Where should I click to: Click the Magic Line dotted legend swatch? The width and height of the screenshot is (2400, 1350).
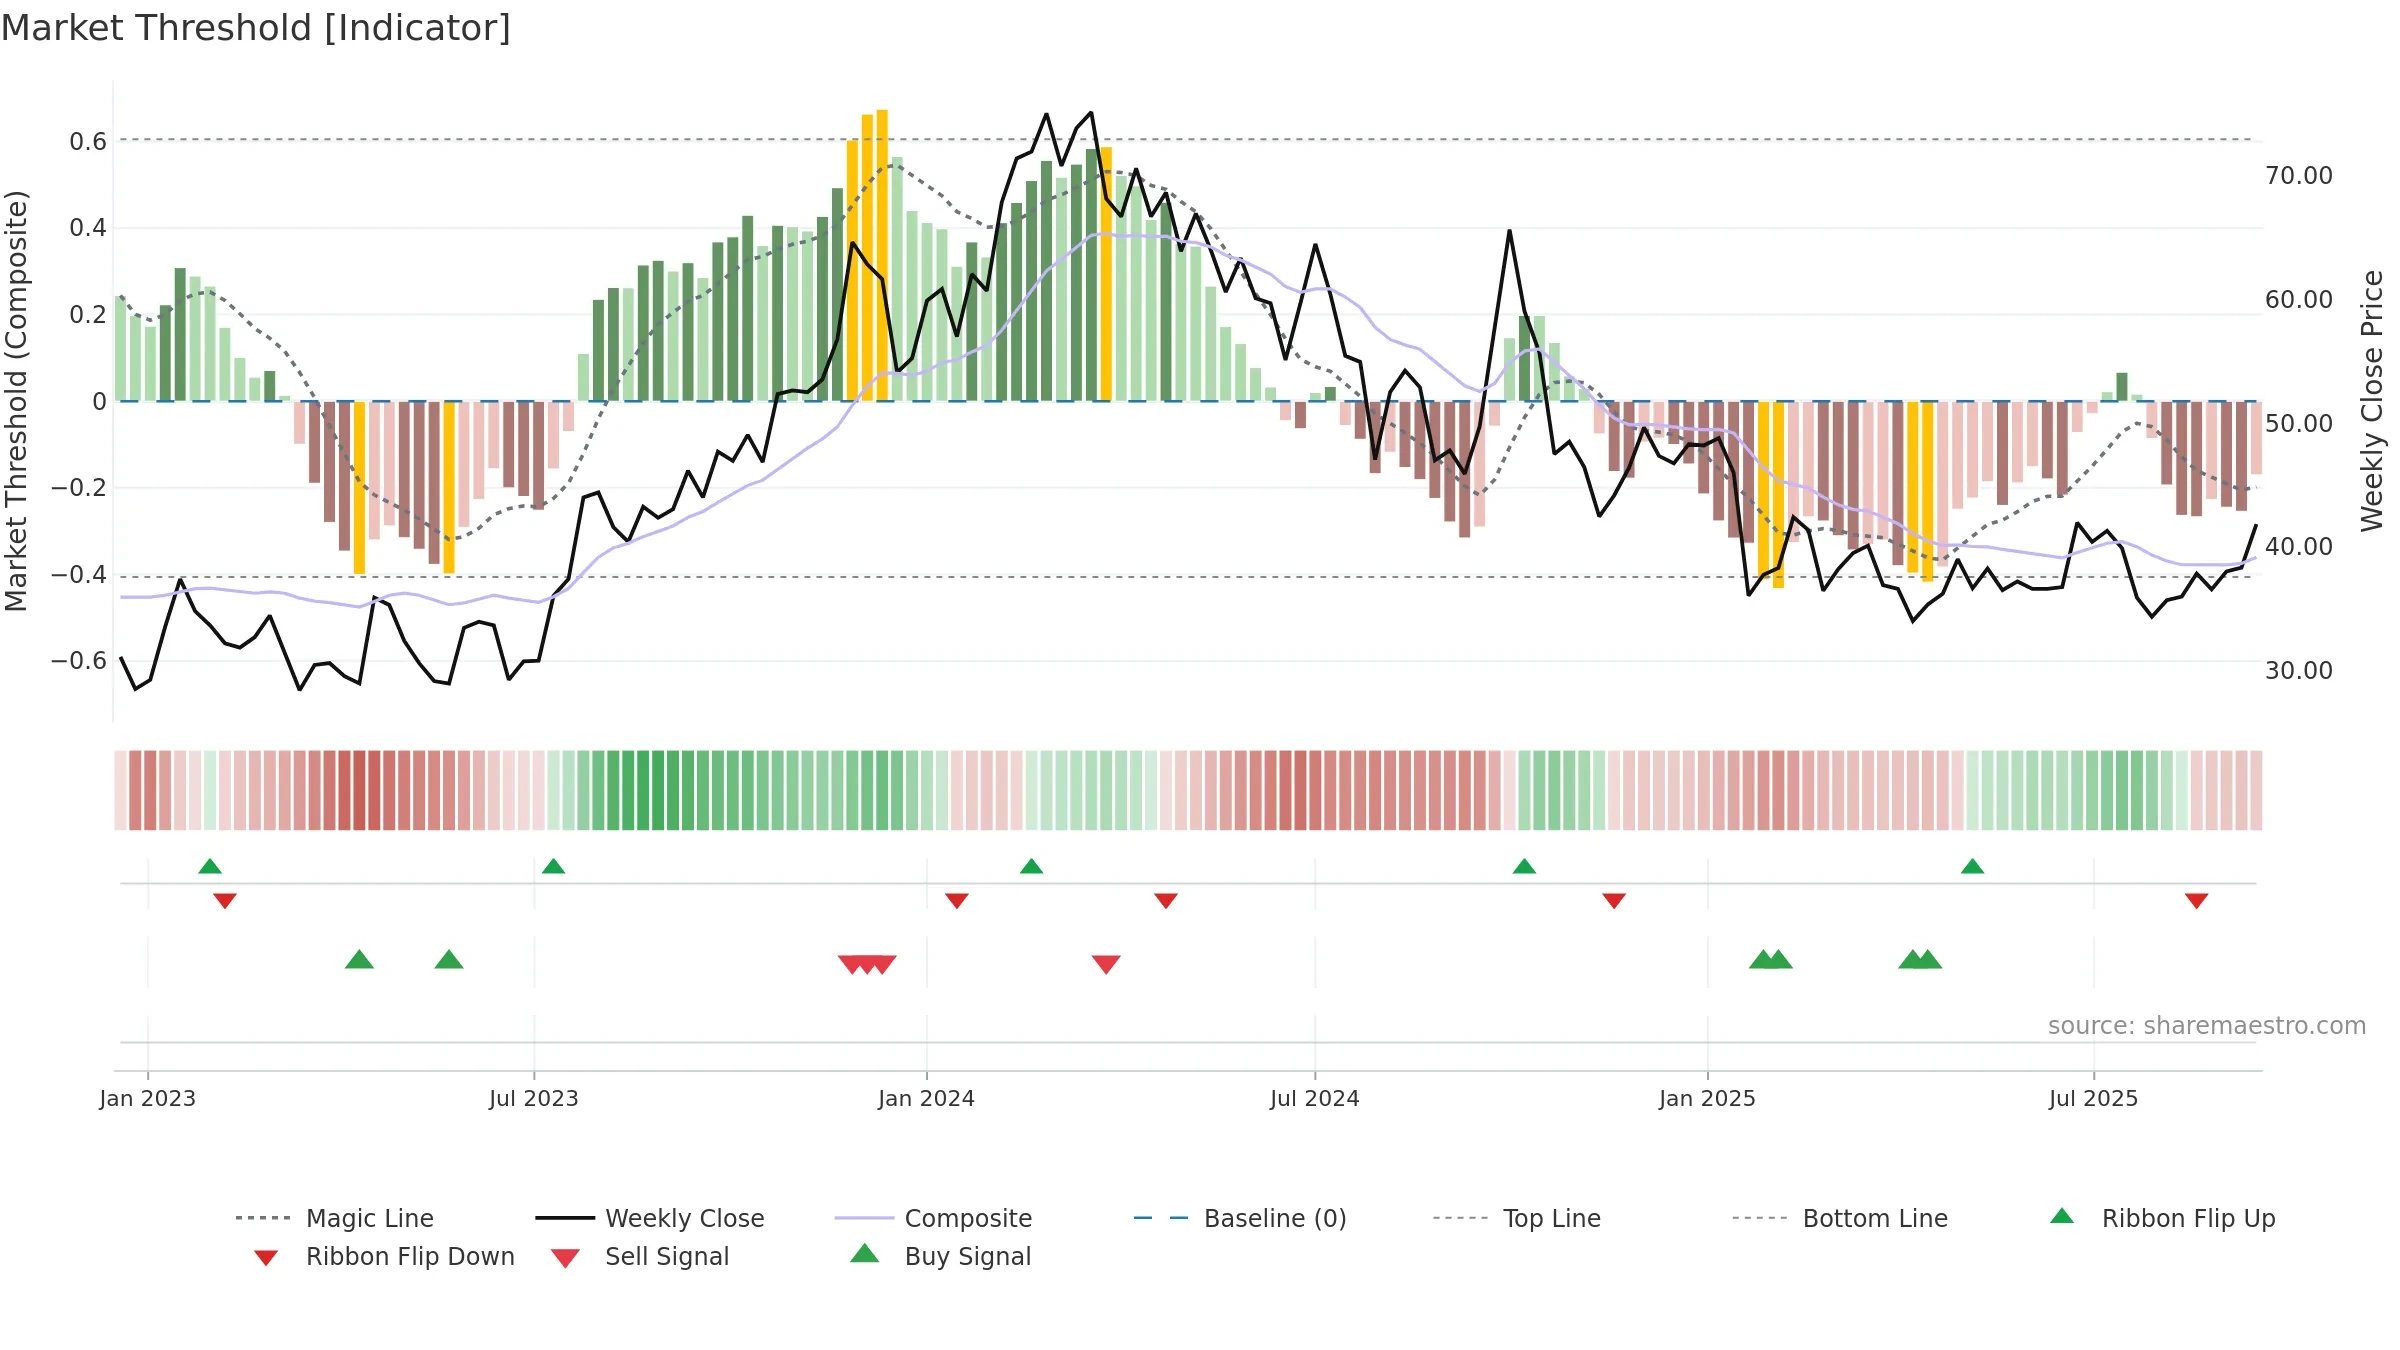point(263,1218)
